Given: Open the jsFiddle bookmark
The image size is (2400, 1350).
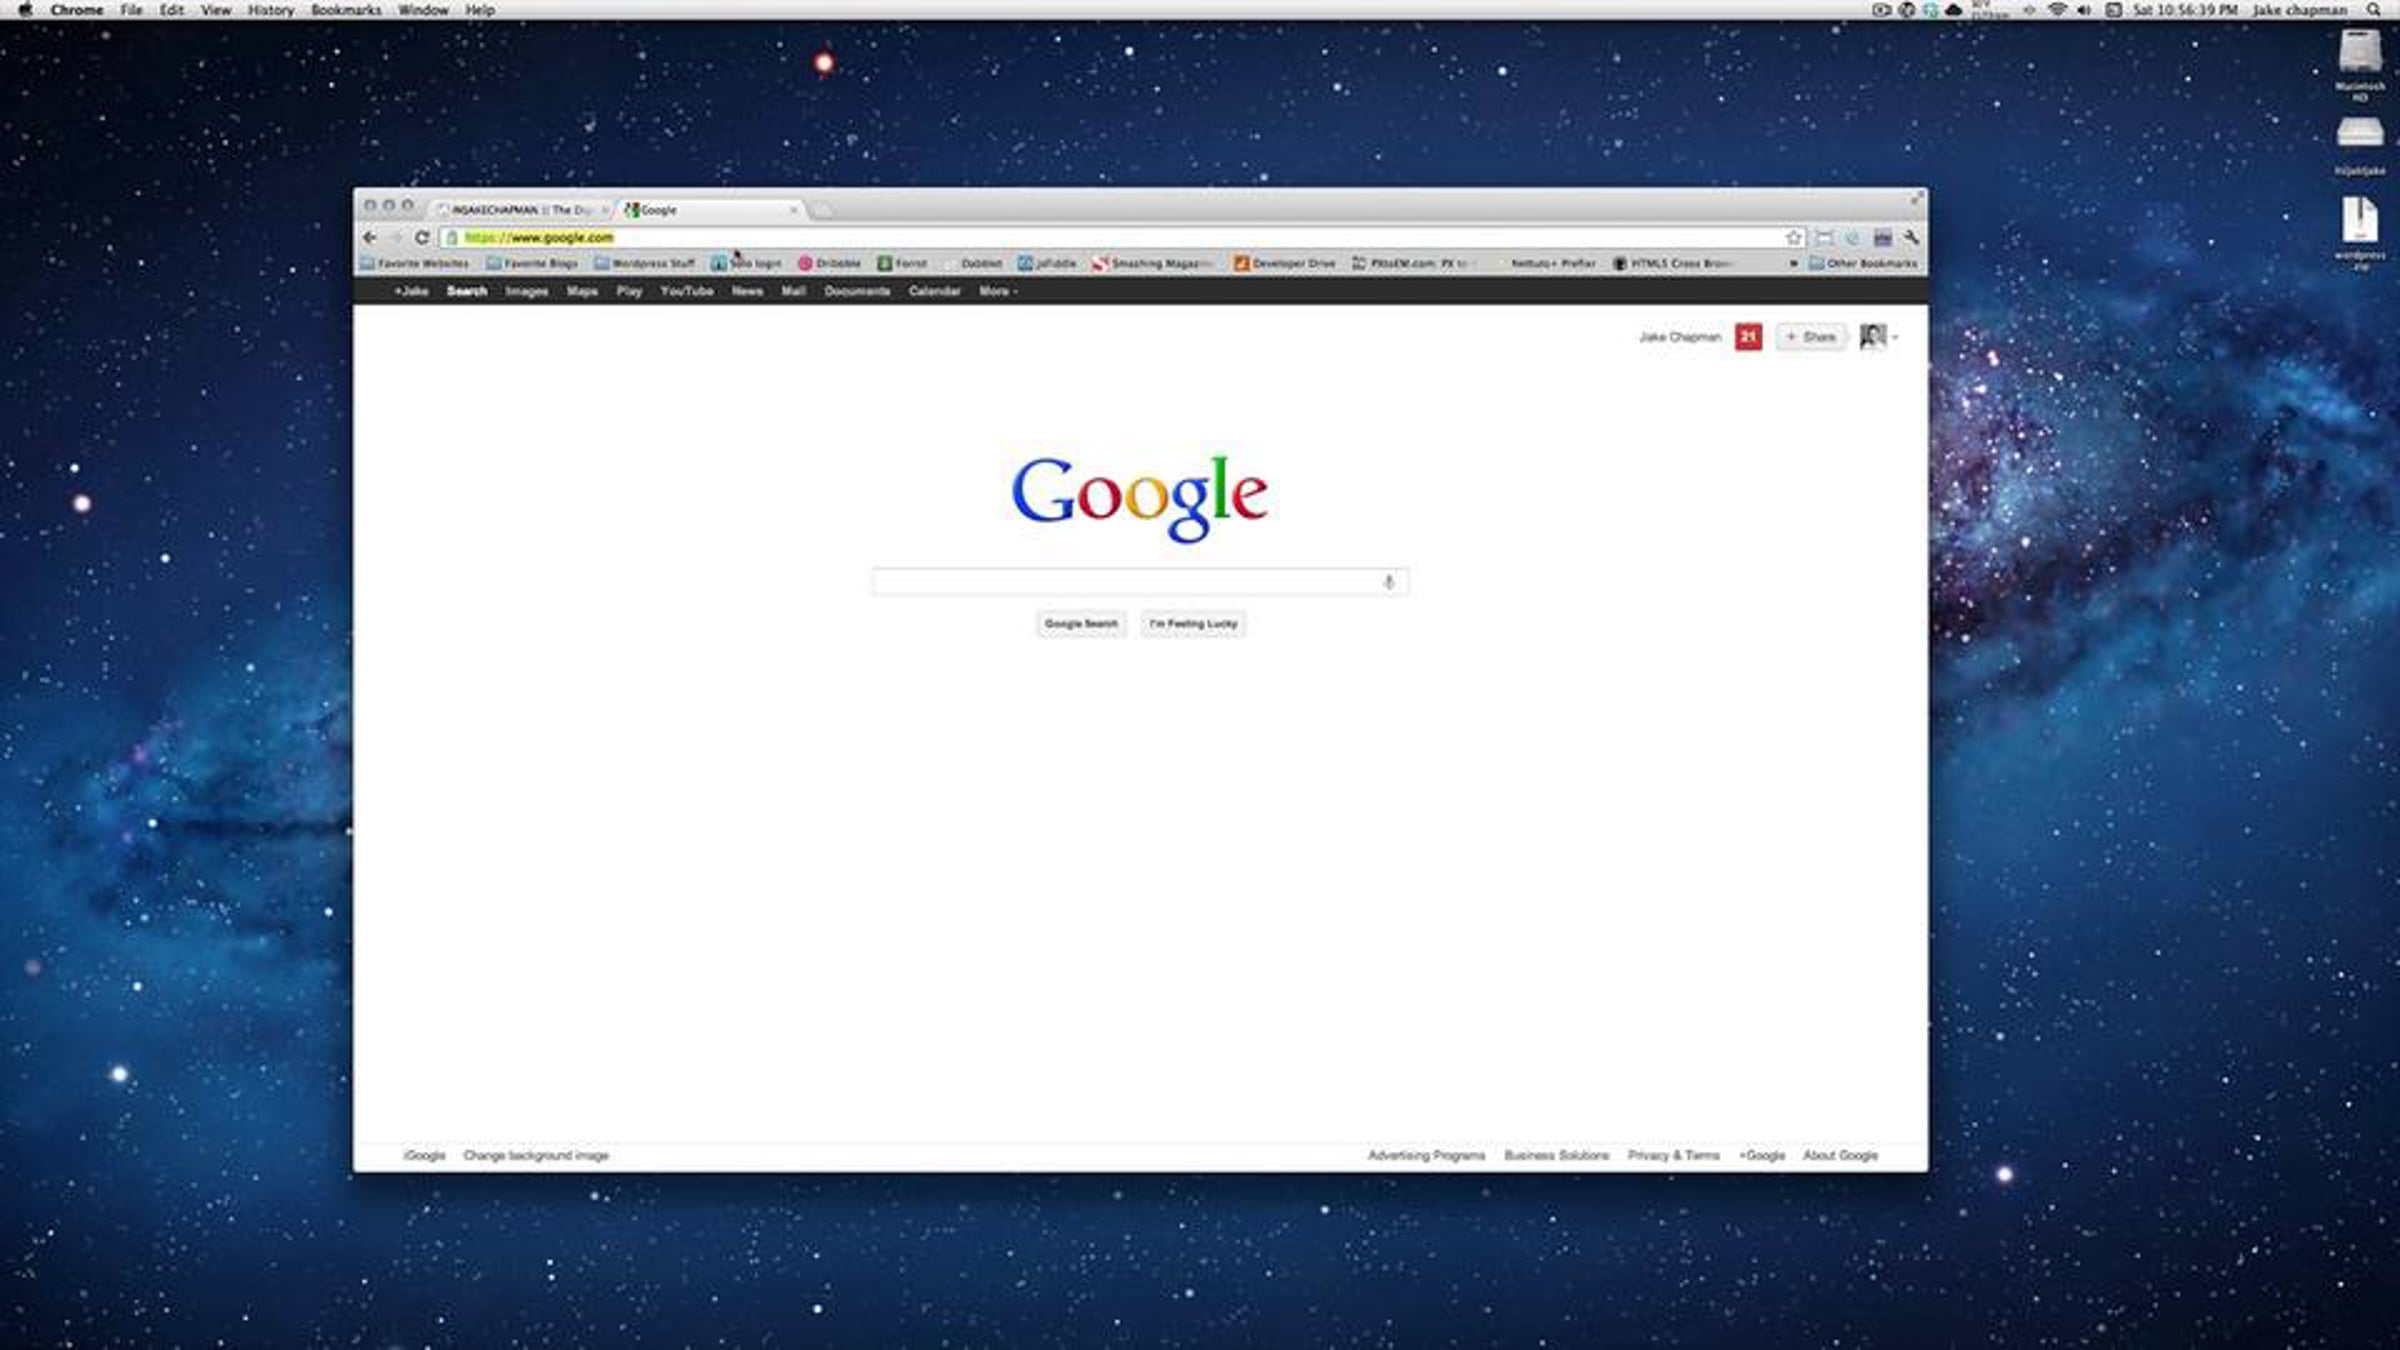Looking at the screenshot, I should pos(1047,263).
